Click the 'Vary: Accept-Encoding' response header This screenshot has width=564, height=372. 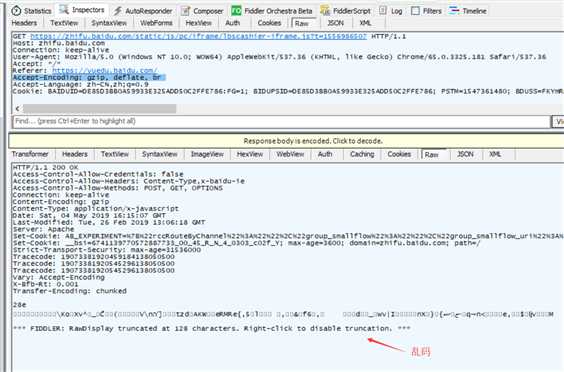(x=58, y=277)
